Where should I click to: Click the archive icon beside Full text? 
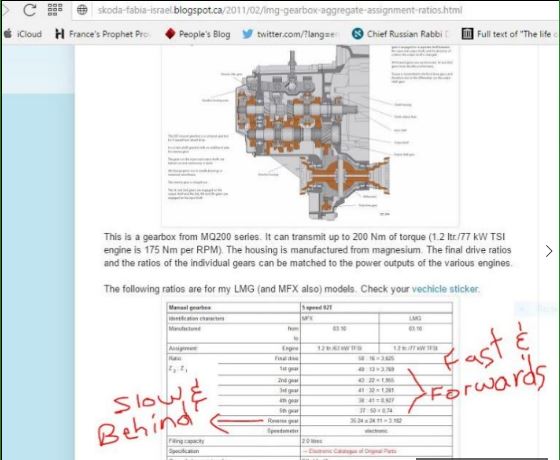pos(467,34)
